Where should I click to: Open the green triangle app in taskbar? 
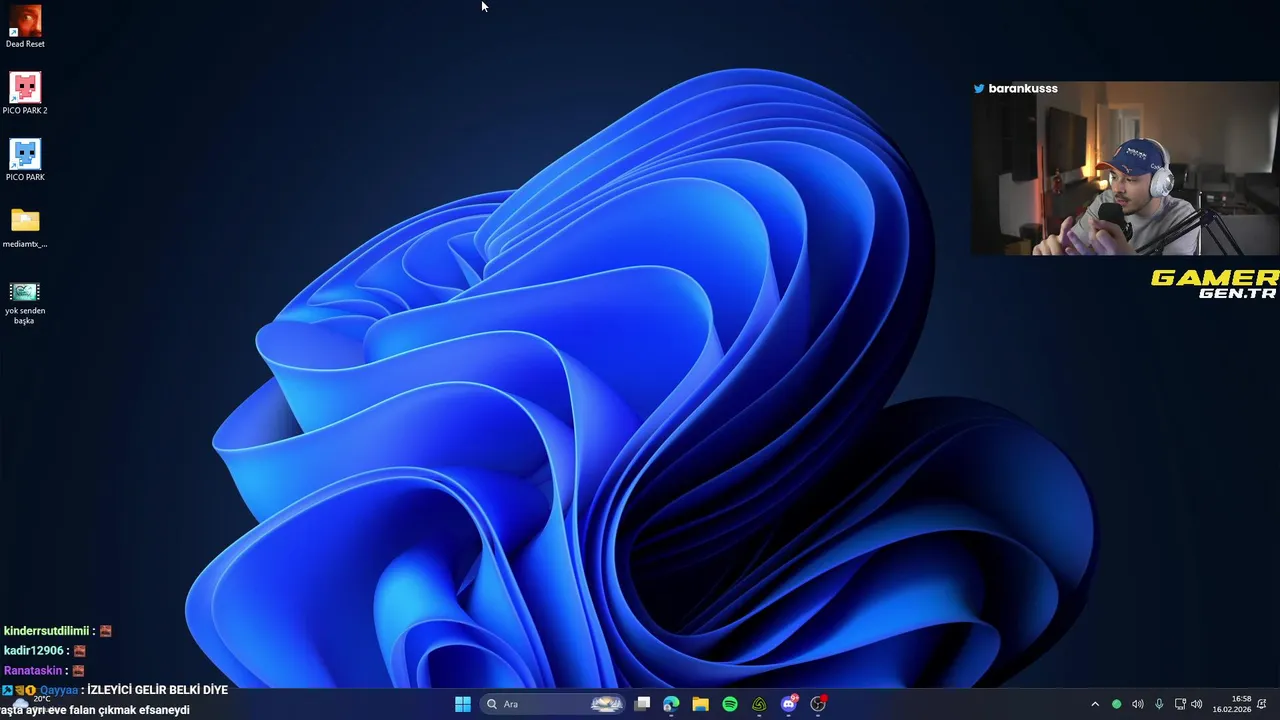759,704
